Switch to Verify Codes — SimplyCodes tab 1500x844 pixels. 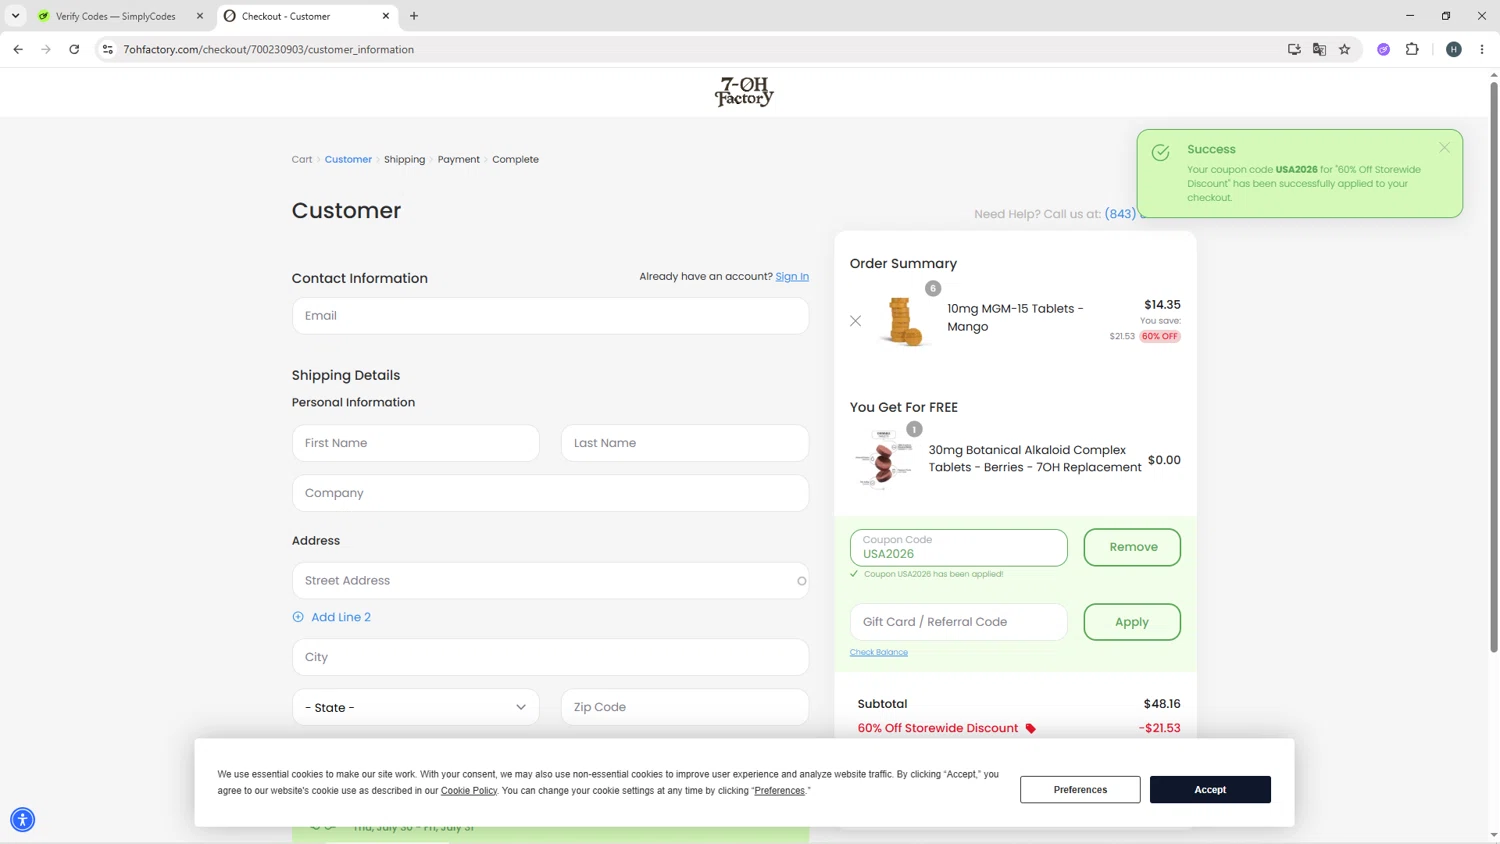(x=118, y=16)
